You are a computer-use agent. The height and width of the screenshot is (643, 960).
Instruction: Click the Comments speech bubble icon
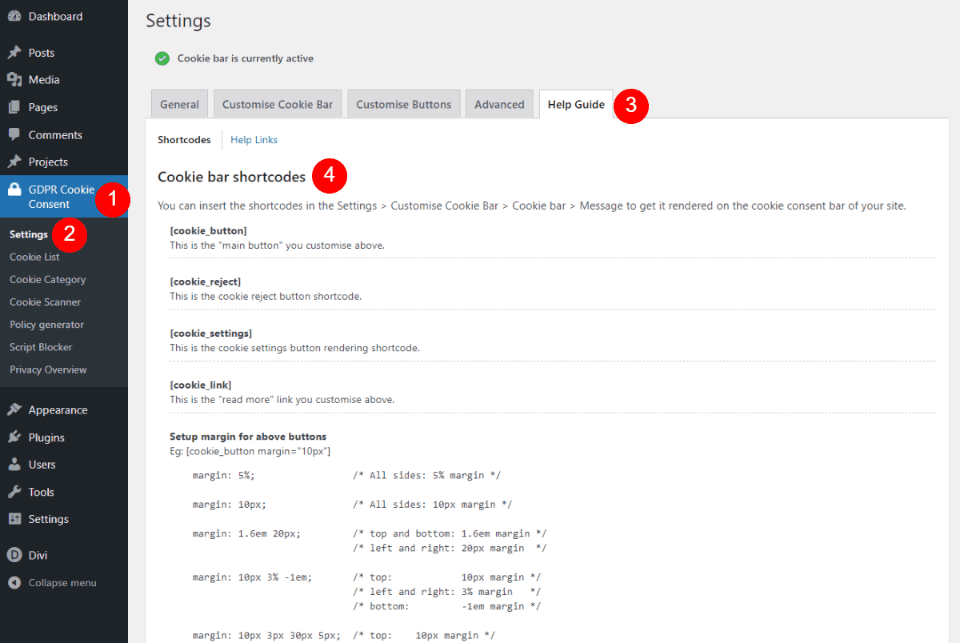pyautogui.click(x=14, y=135)
